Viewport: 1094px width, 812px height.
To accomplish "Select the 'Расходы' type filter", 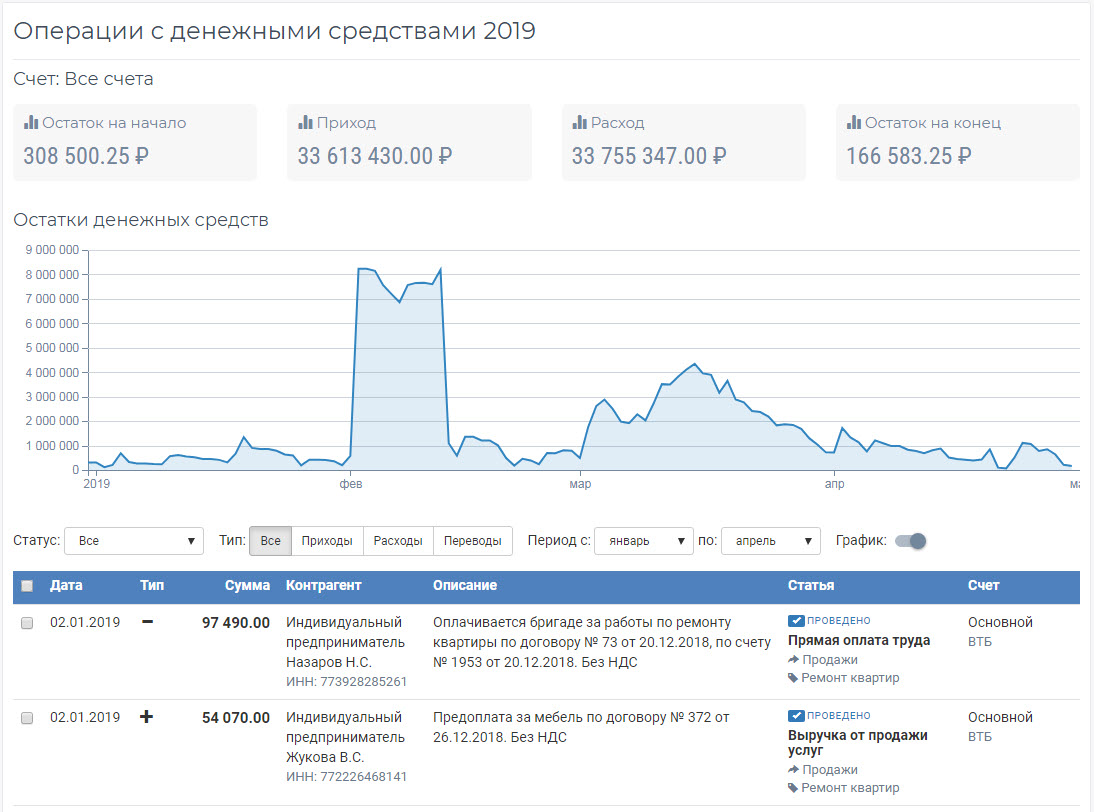I will point(399,541).
